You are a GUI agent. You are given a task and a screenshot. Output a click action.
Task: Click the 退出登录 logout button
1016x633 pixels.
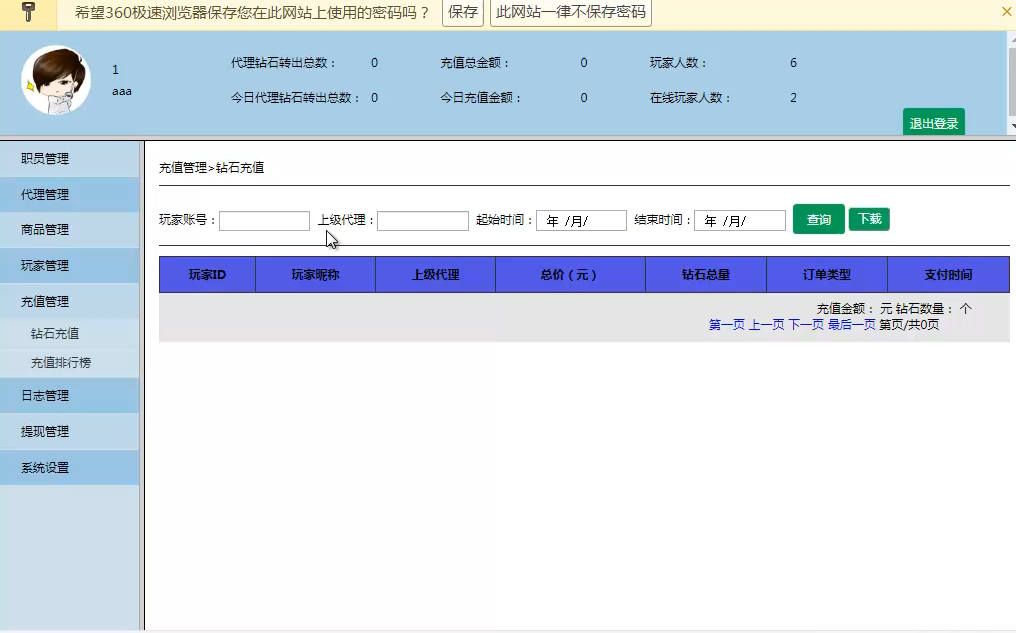click(x=933, y=122)
